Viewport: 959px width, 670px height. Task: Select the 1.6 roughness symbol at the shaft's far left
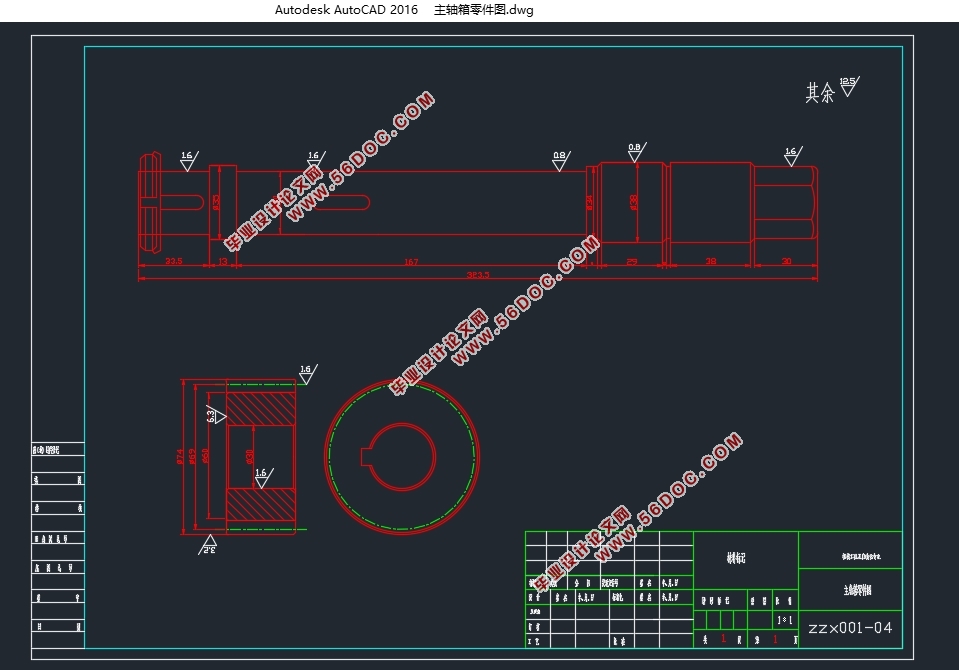(x=187, y=159)
